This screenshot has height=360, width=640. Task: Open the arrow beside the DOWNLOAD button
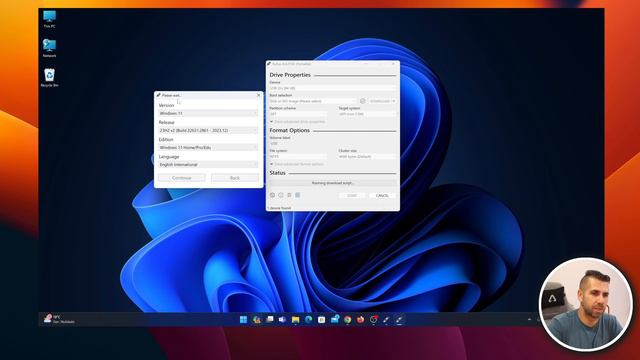tap(393, 101)
